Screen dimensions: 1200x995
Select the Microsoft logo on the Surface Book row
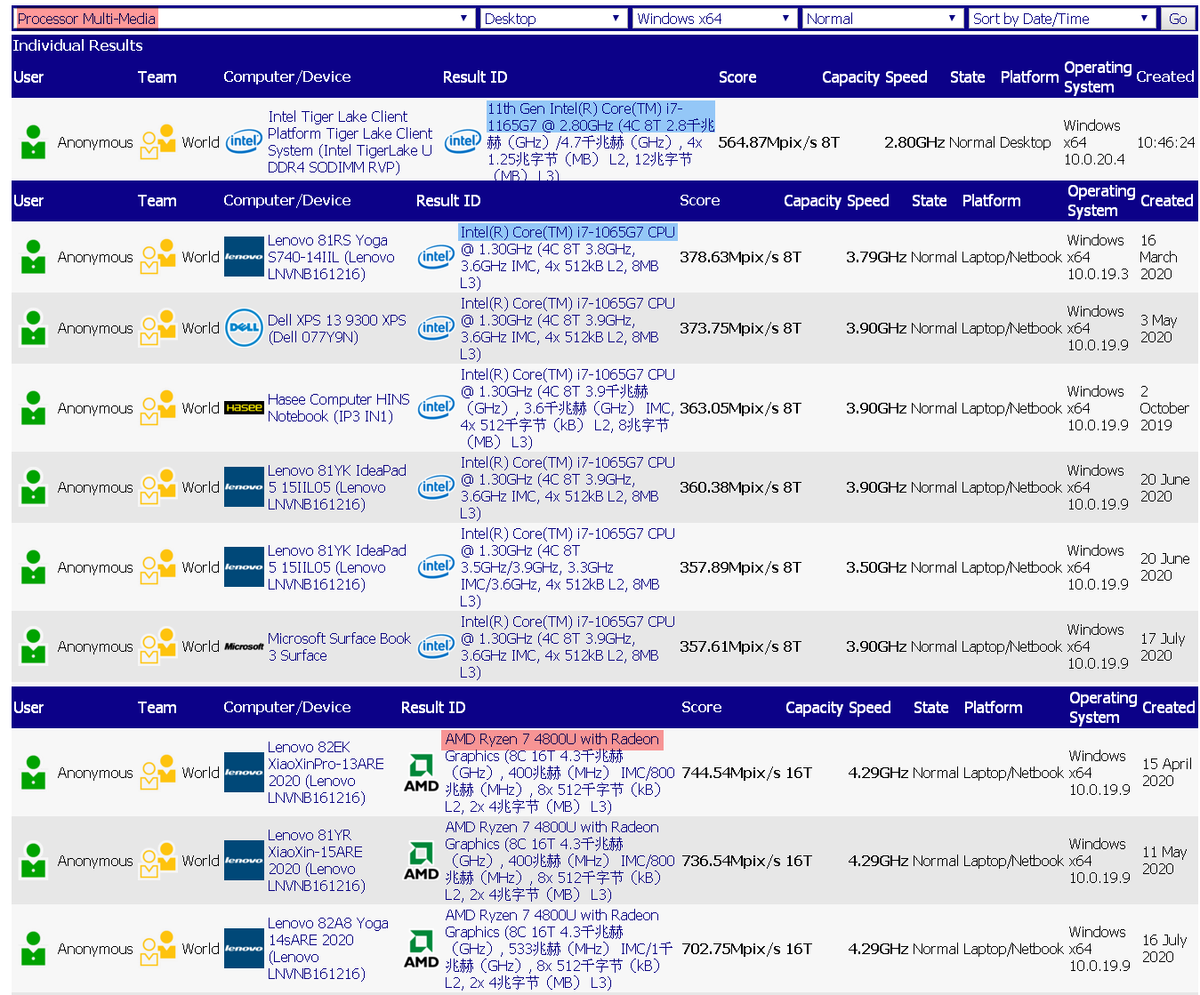[x=243, y=646]
